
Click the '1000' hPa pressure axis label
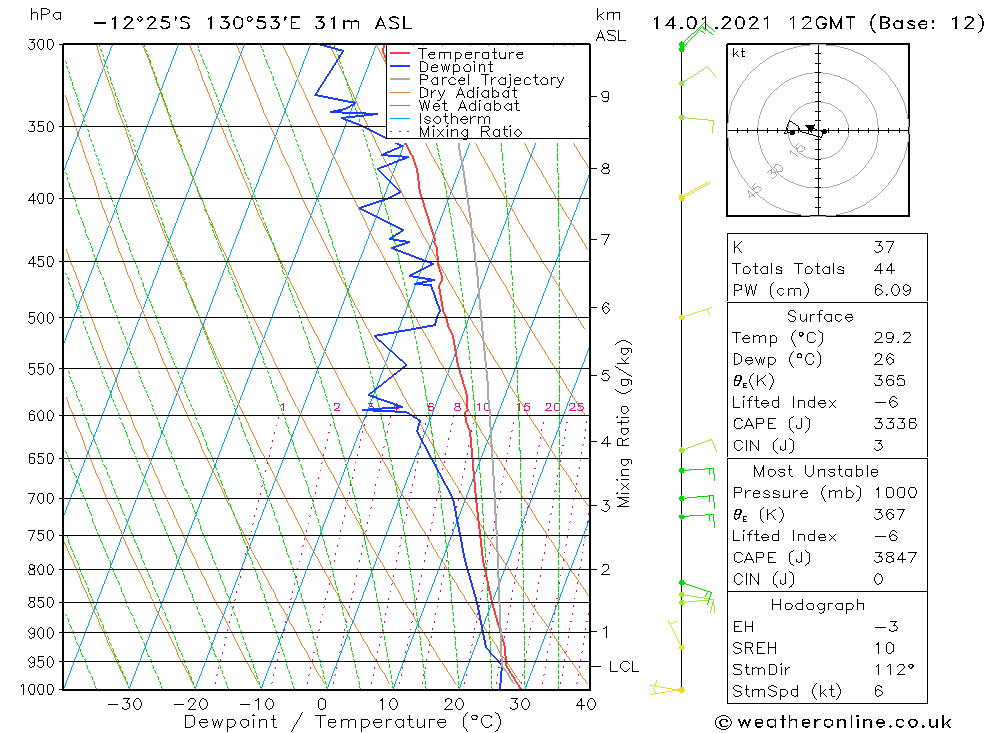[x=37, y=690]
